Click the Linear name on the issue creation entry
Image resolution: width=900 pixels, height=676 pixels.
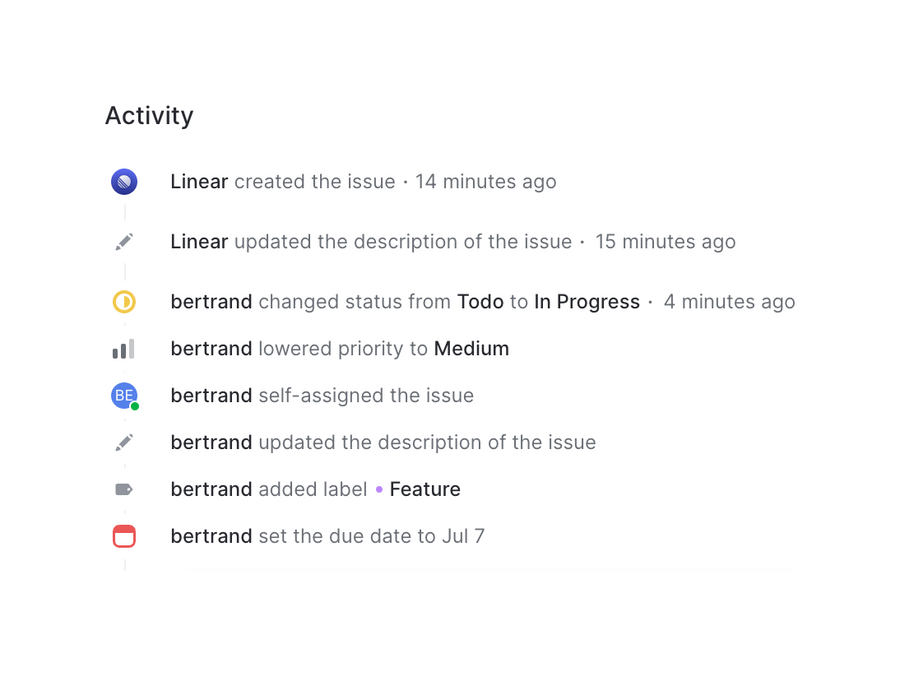click(199, 181)
